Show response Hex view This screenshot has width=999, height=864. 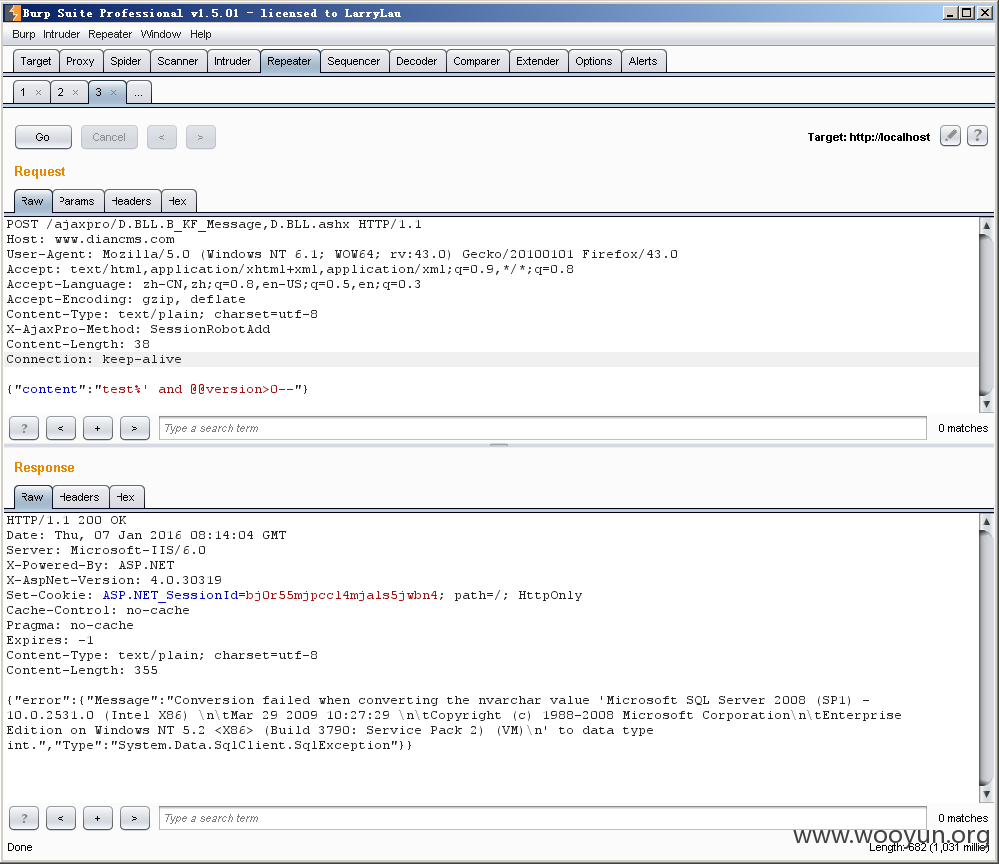[126, 497]
